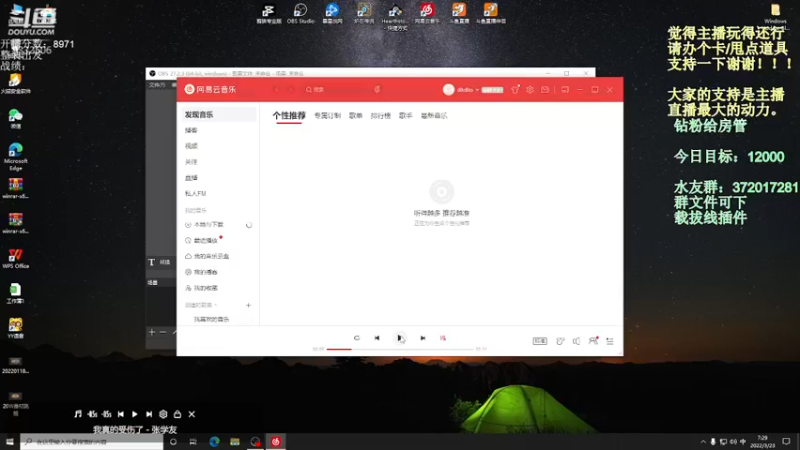
Task: Open the user avatar profile
Action: pyautogui.click(x=448, y=90)
